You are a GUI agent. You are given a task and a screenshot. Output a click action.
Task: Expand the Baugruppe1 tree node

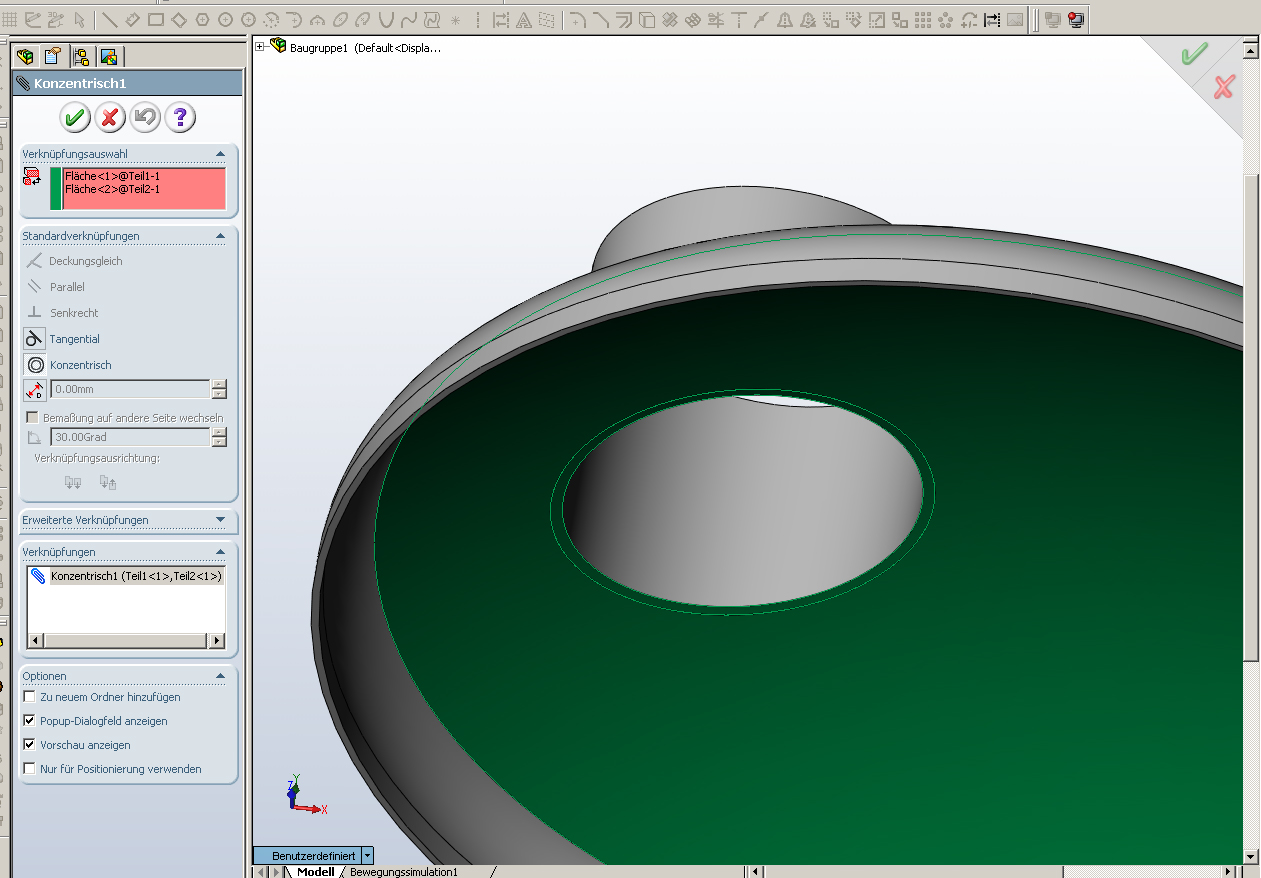pyautogui.click(x=260, y=47)
